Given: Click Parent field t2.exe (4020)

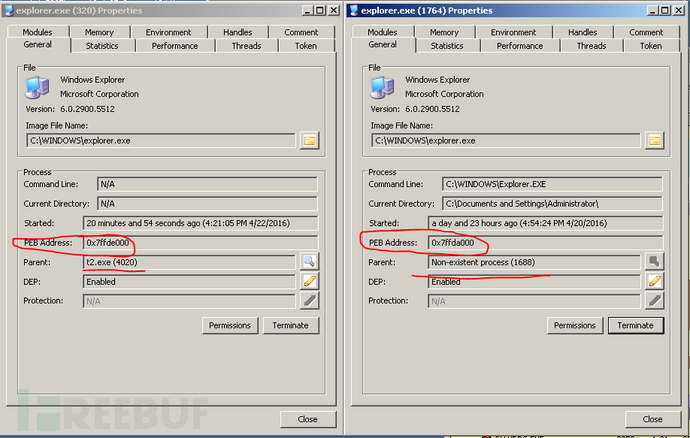Looking at the screenshot, I should click(189, 262).
